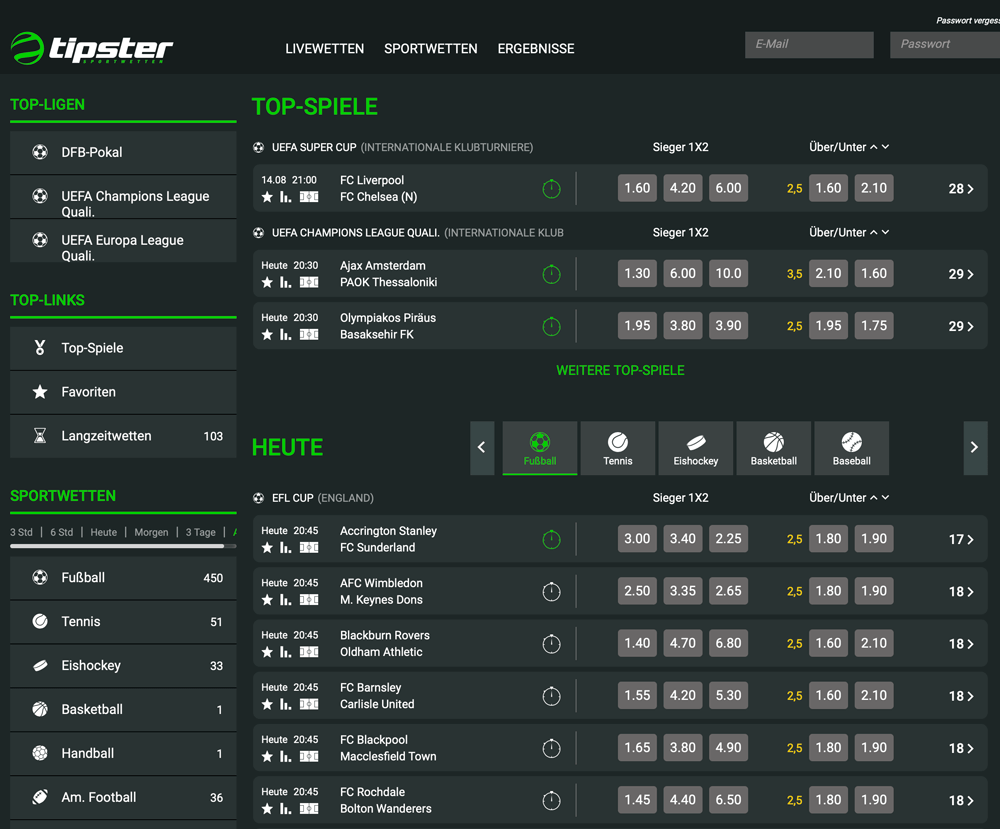Open 29 more markets for Ajax Amsterdam match
Screen dimensions: 1000x829
961,274
